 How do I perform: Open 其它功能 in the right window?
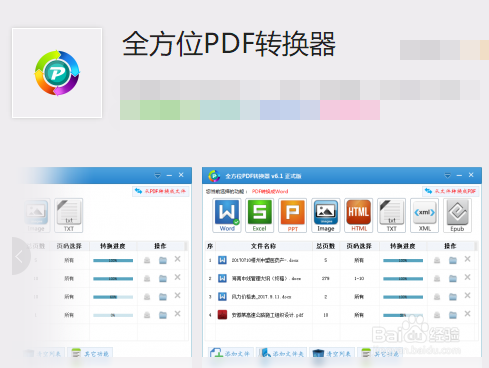[x=380, y=353]
